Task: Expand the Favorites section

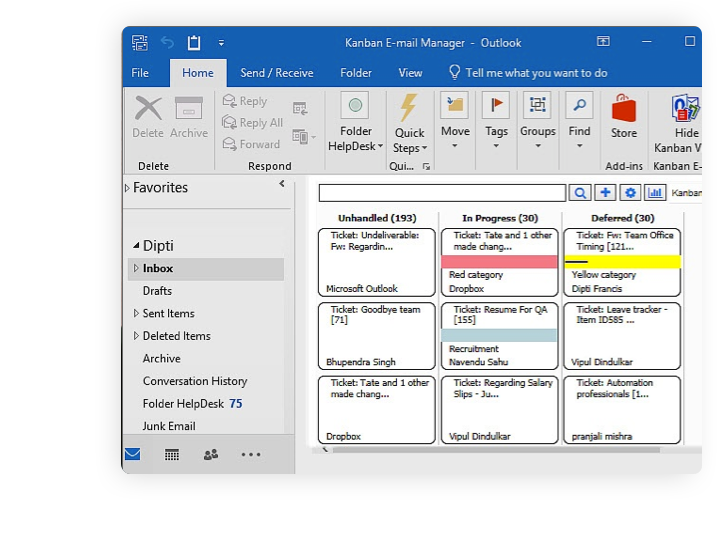Action: pos(128,188)
